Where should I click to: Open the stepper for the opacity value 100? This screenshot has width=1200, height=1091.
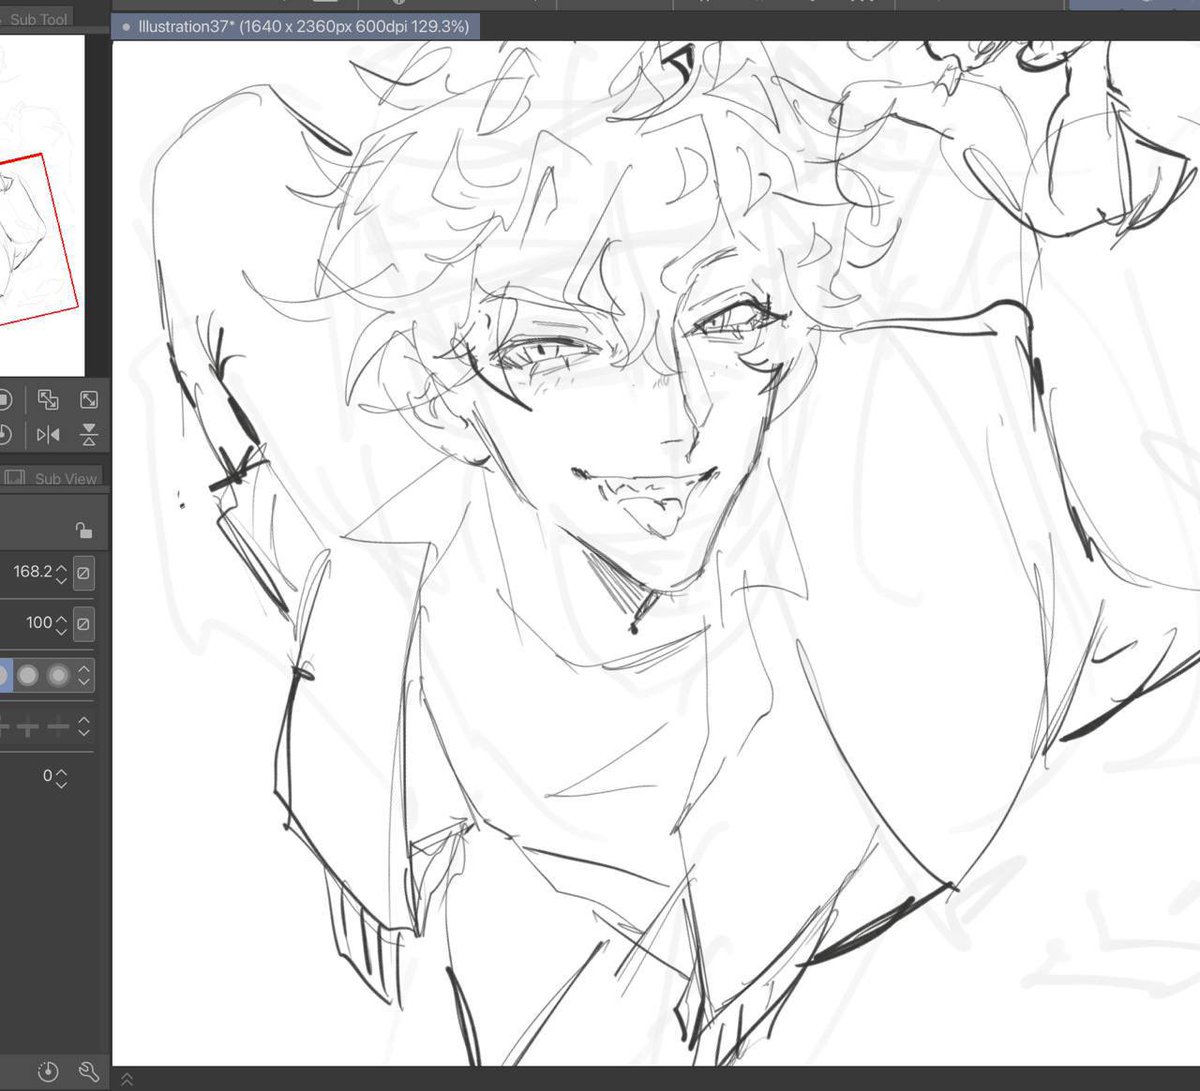pyautogui.click(x=62, y=624)
